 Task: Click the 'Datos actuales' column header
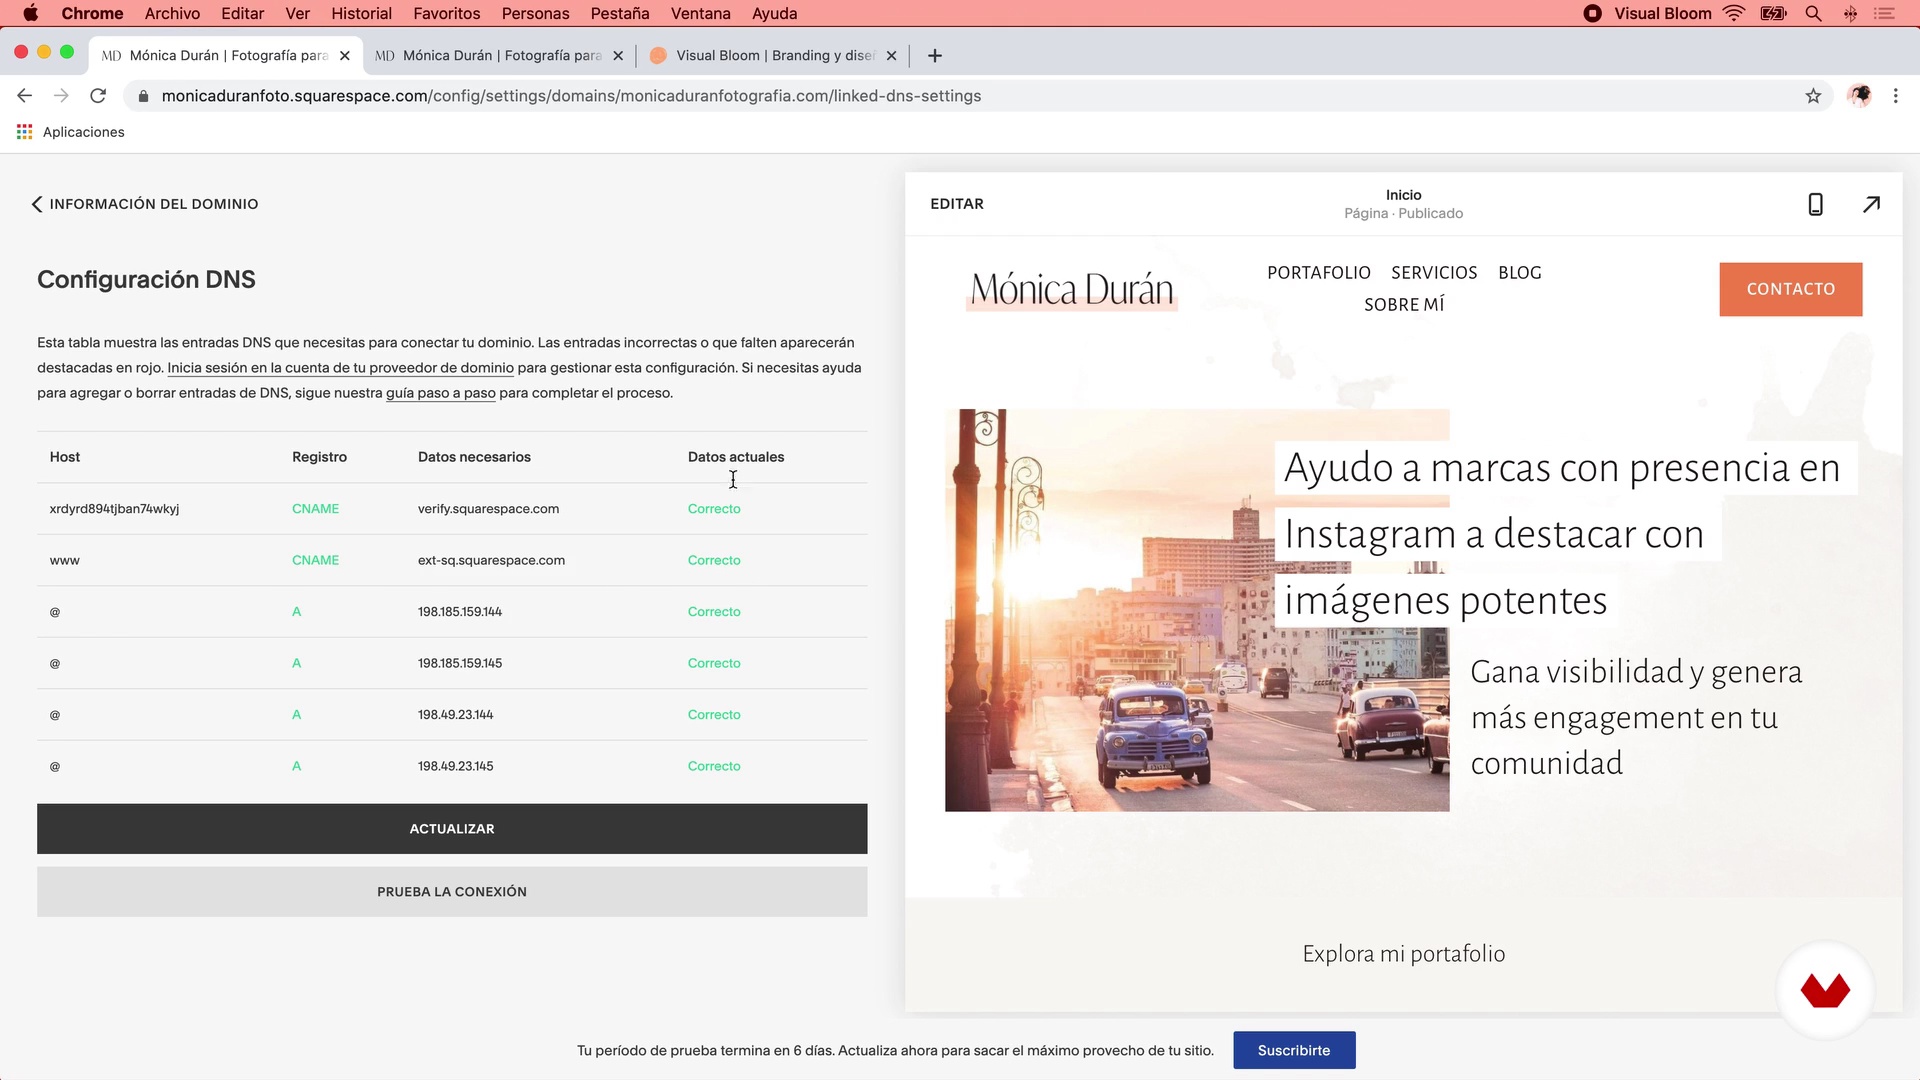coord(736,457)
